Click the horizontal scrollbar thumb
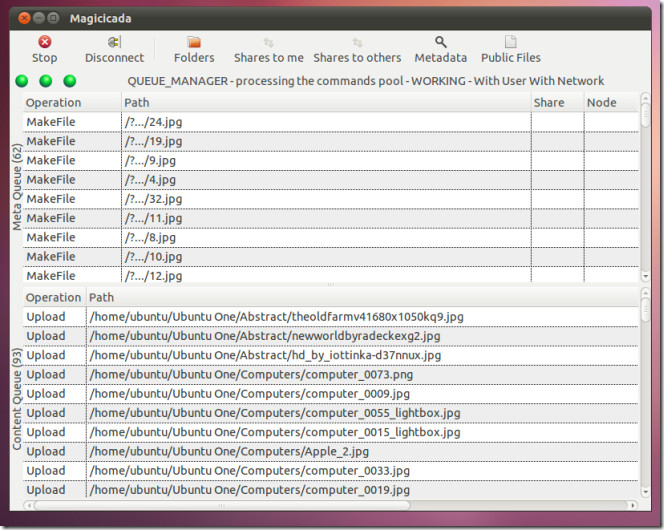 click(x=222, y=505)
